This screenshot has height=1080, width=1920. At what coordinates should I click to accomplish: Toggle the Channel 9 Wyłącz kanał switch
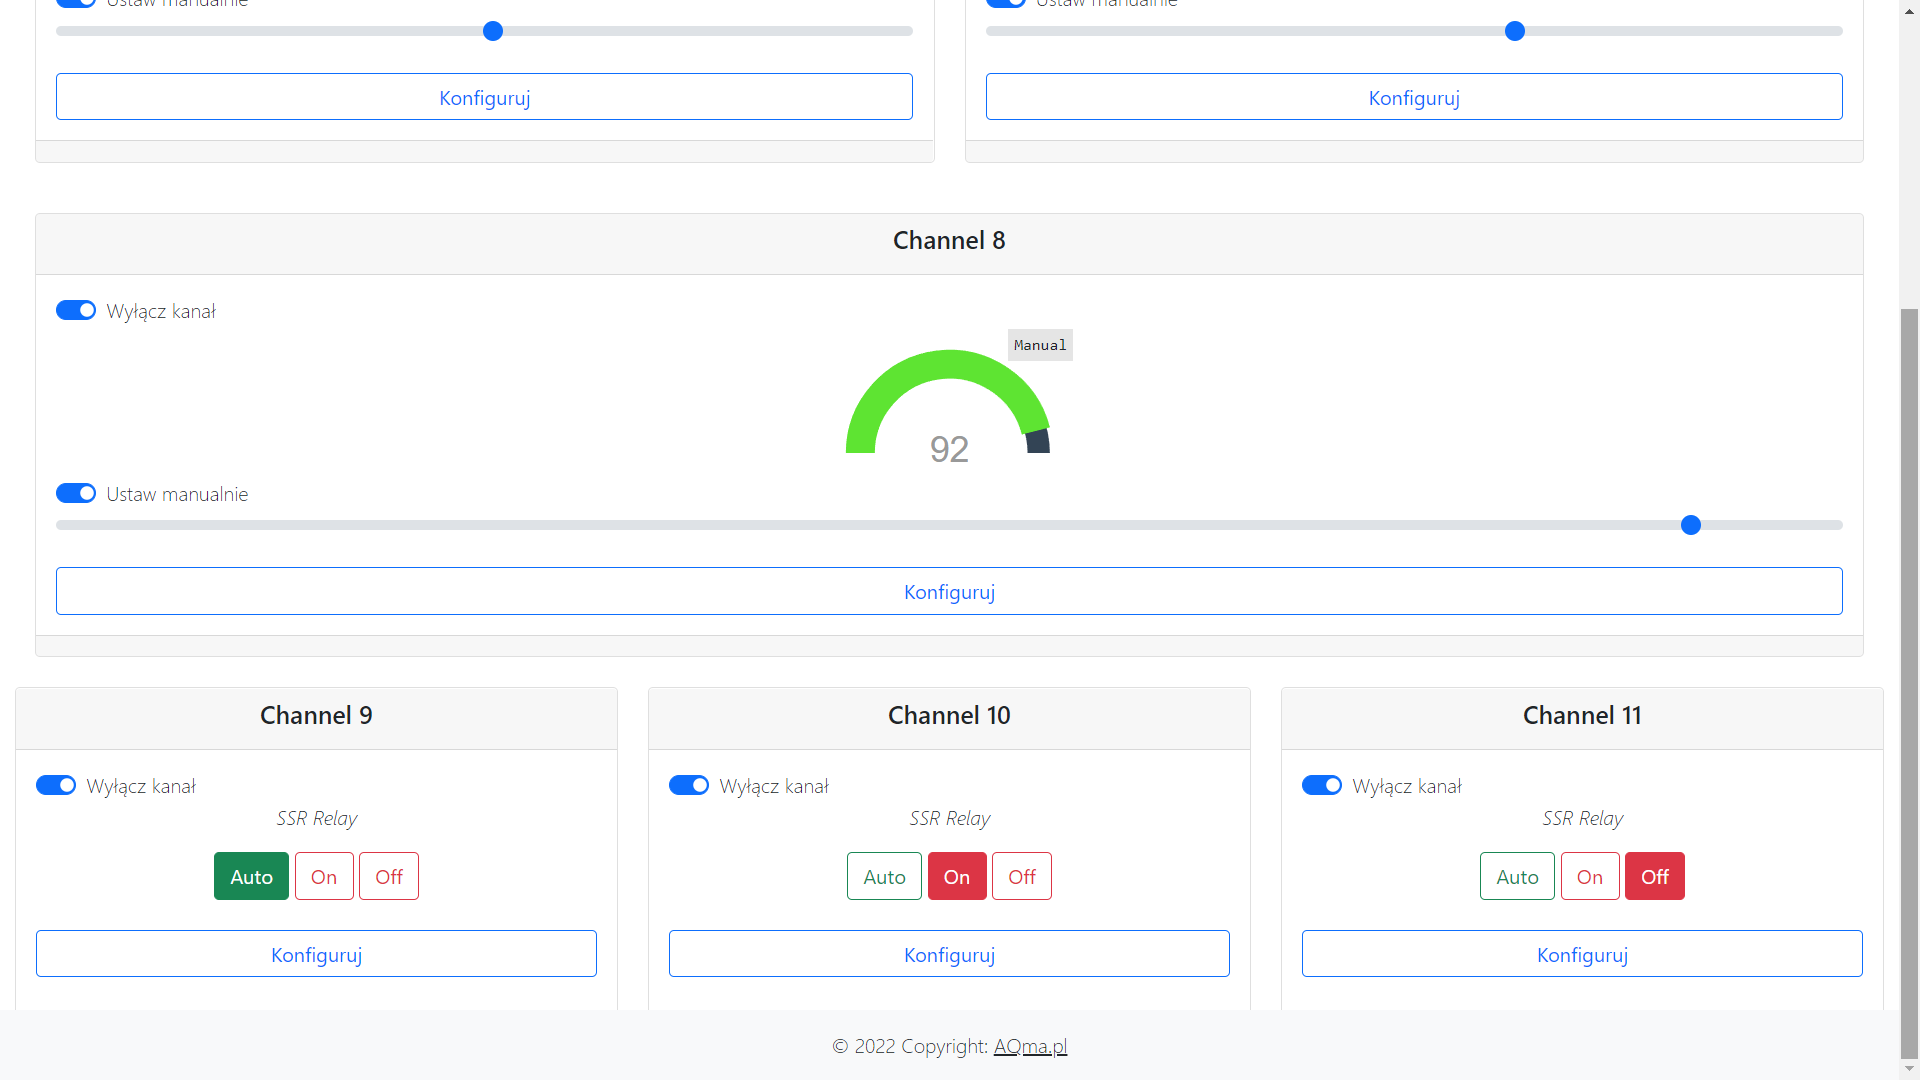(56, 786)
